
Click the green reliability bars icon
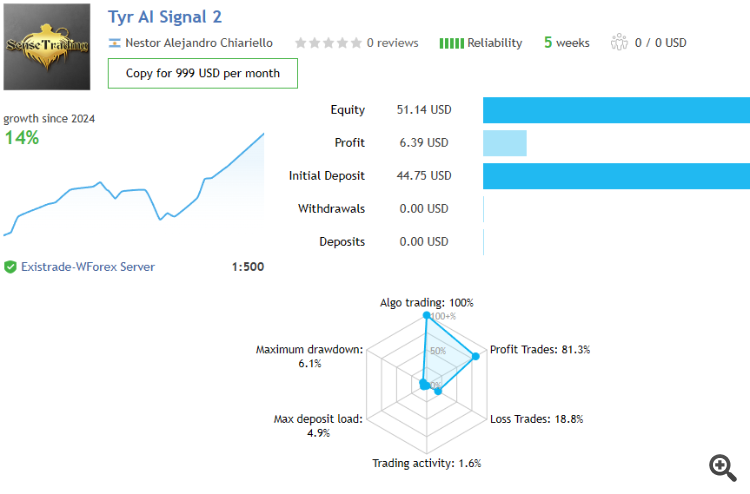(451, 43)
